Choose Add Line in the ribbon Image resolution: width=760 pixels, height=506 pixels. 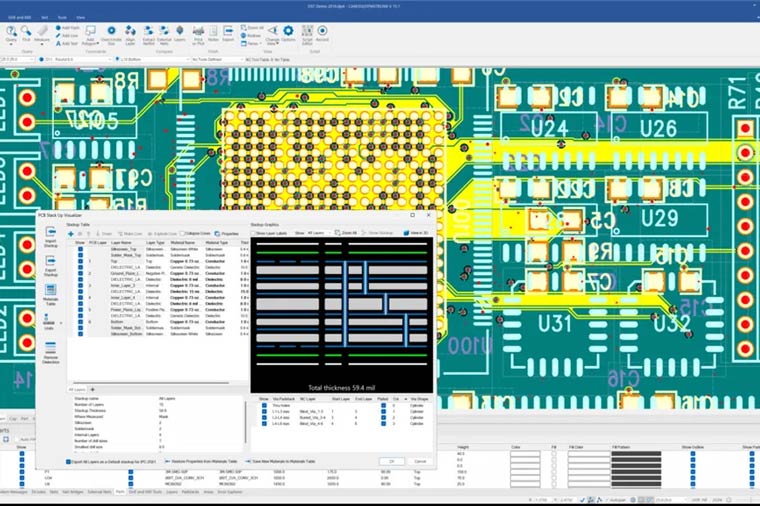(x=67, y=36)
